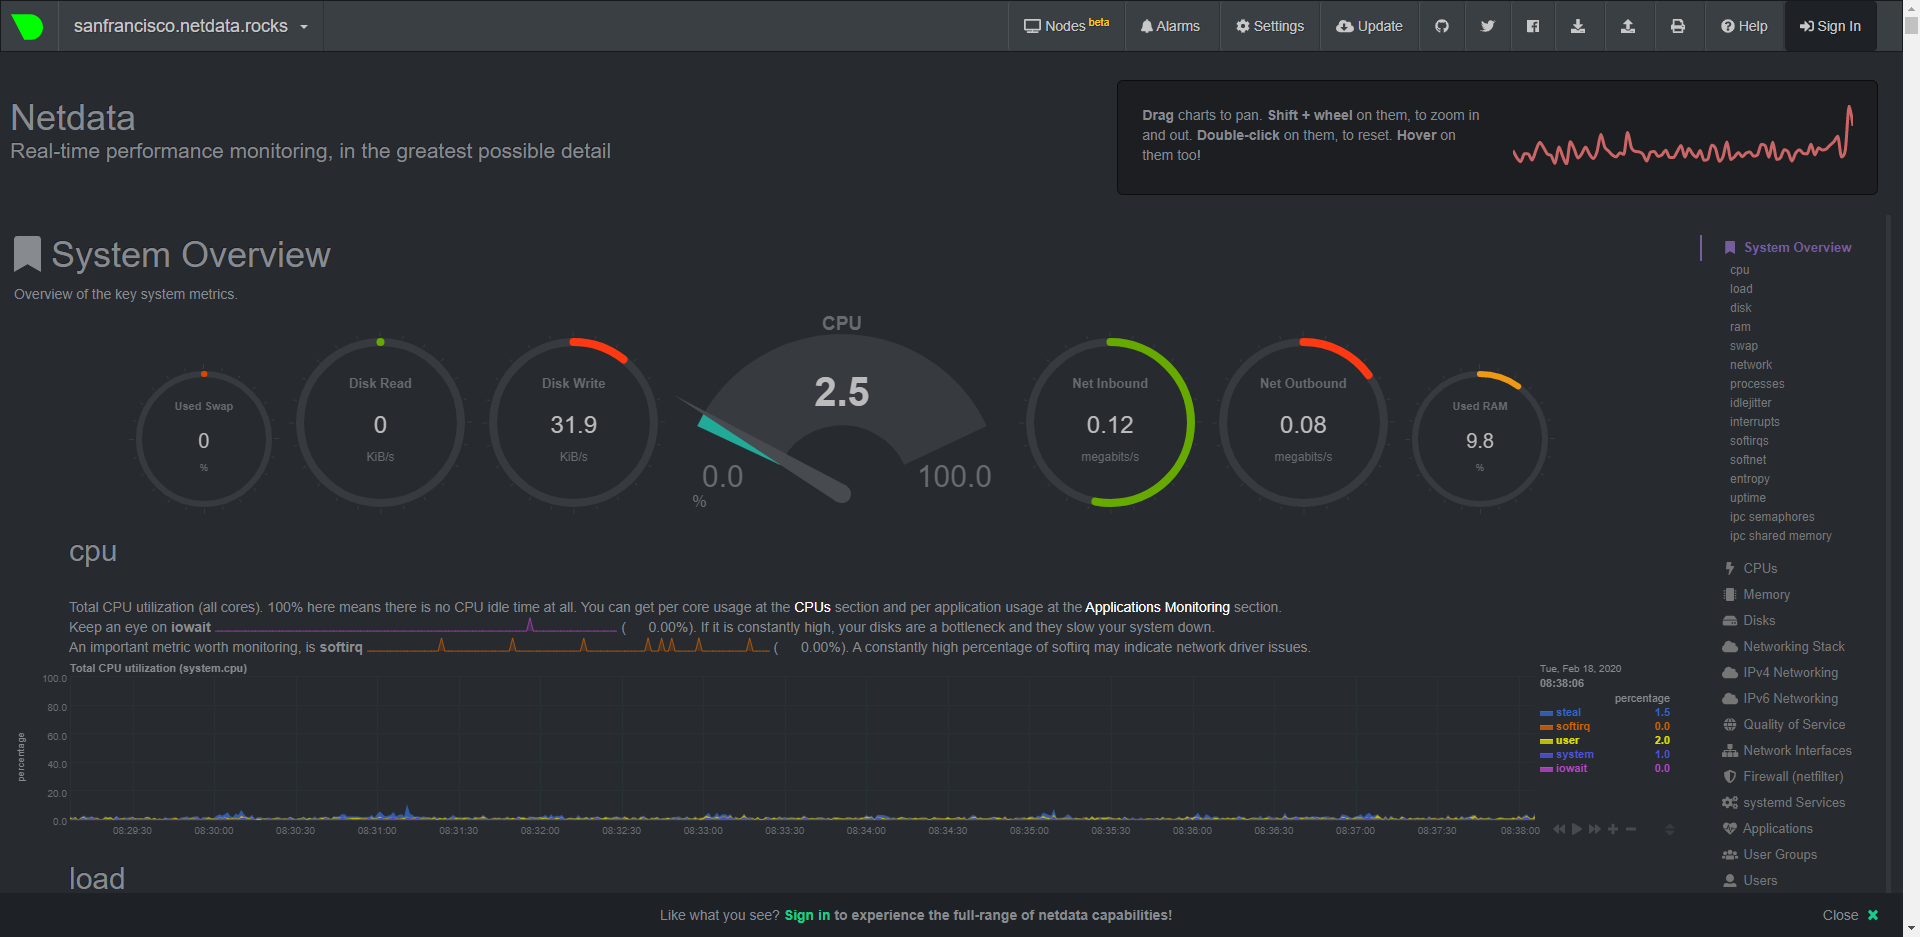Jump to interrupts in sidebar
Viewport: 1920px width, 937px height.
1754,422
